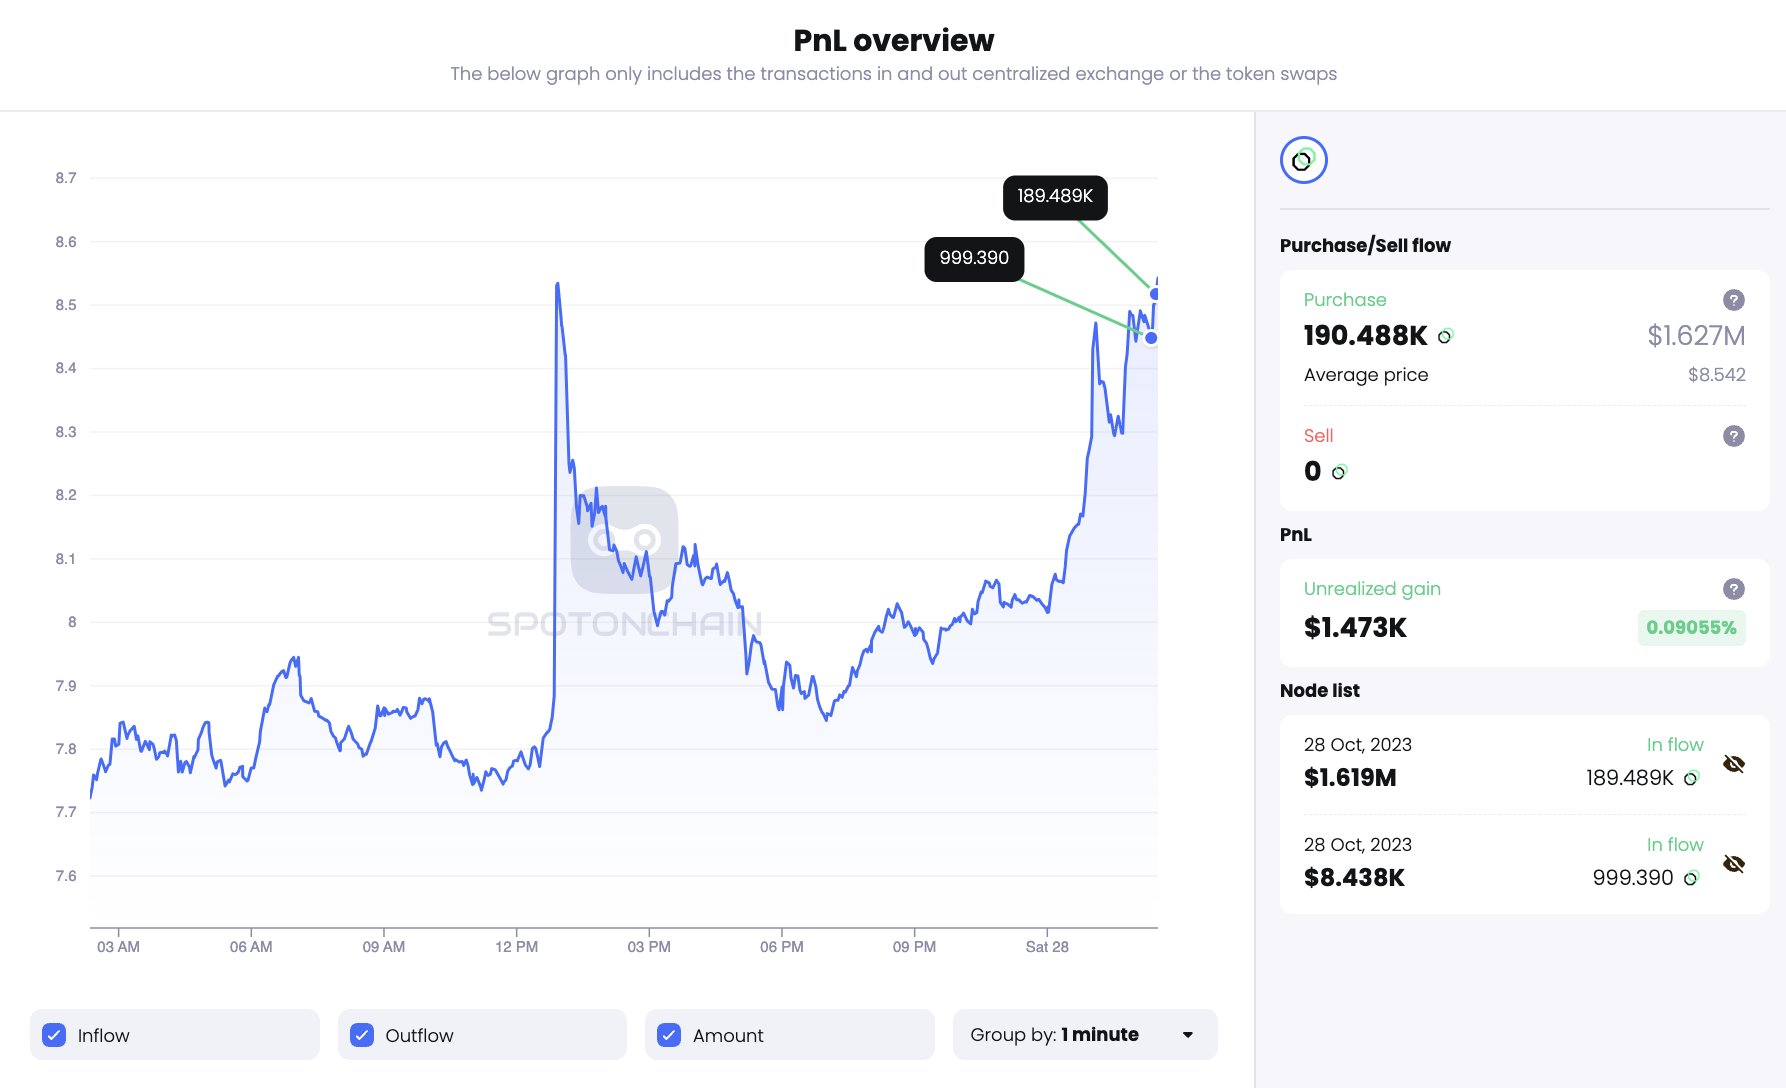Toggle the Amount checkbox

669,1035
